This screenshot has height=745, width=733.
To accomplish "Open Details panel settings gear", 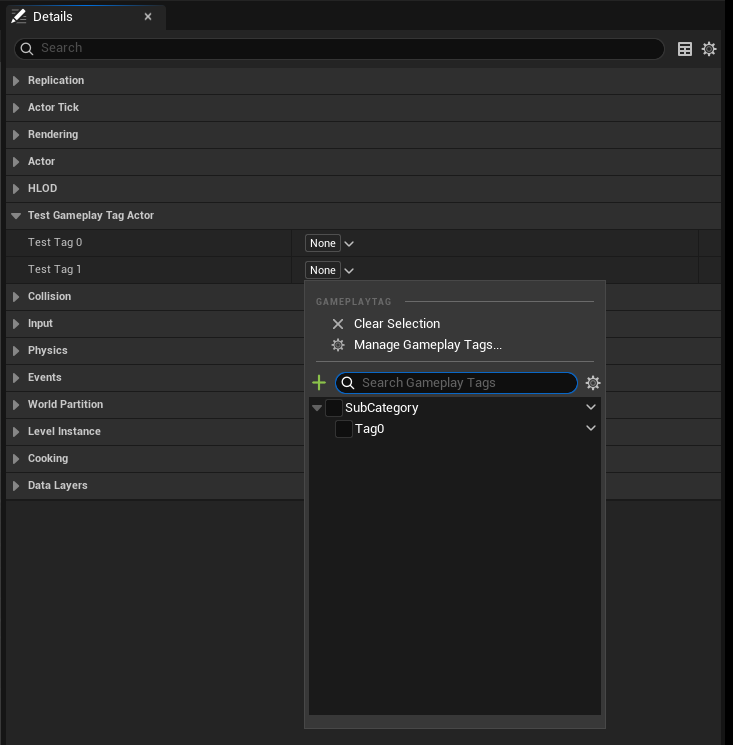I will 709,49.
